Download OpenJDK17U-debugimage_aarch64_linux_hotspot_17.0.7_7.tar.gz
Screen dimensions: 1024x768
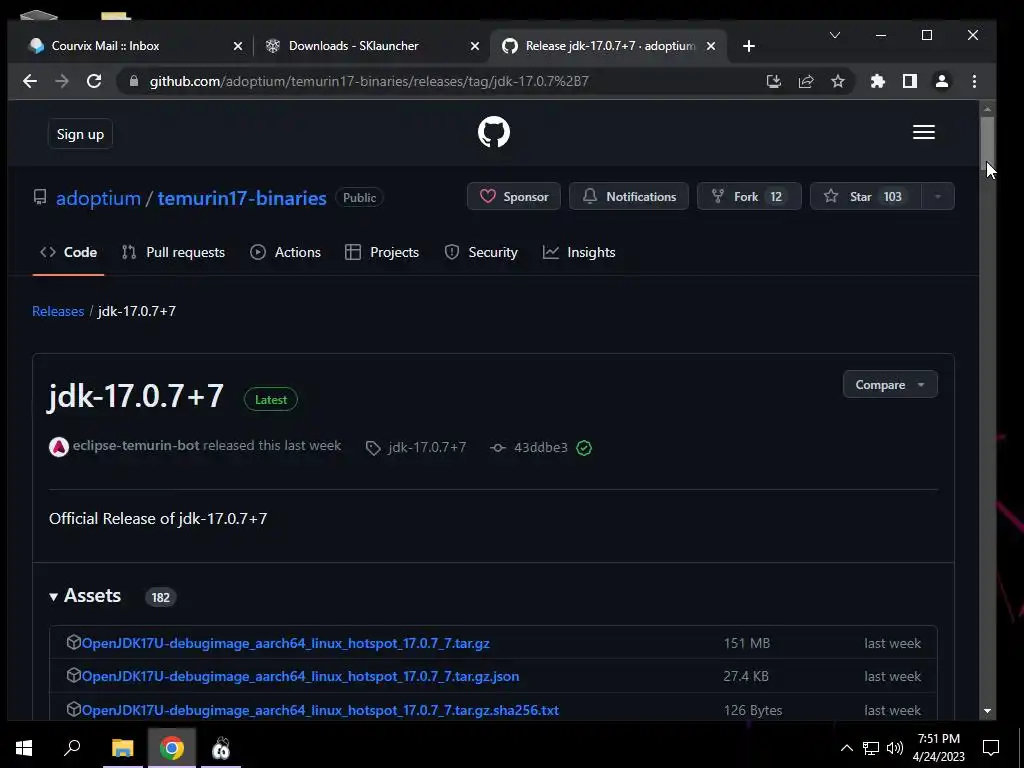click(285, 643)
